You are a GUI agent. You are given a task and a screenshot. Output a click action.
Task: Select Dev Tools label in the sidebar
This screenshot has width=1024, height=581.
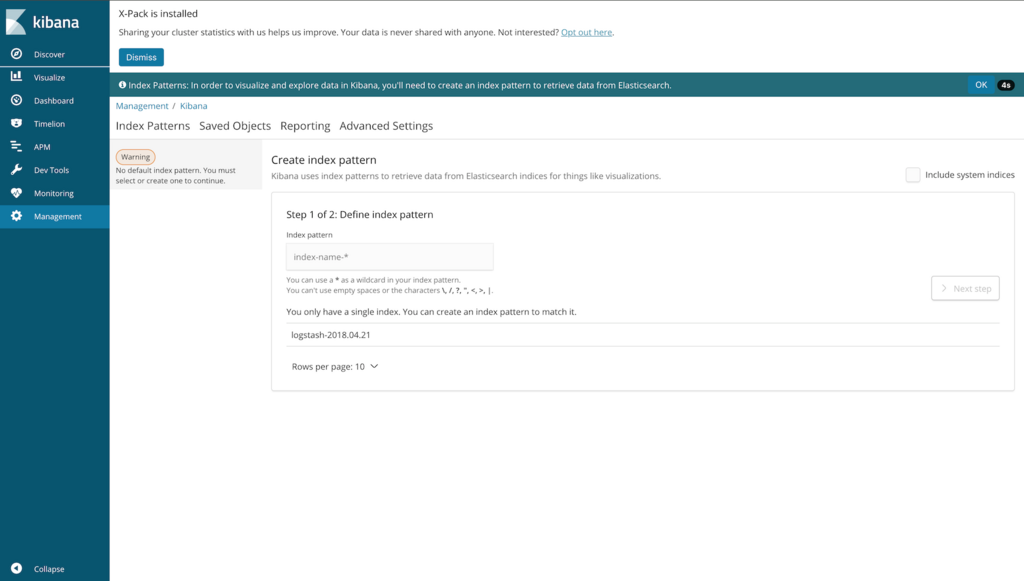[x=51, y=170]
